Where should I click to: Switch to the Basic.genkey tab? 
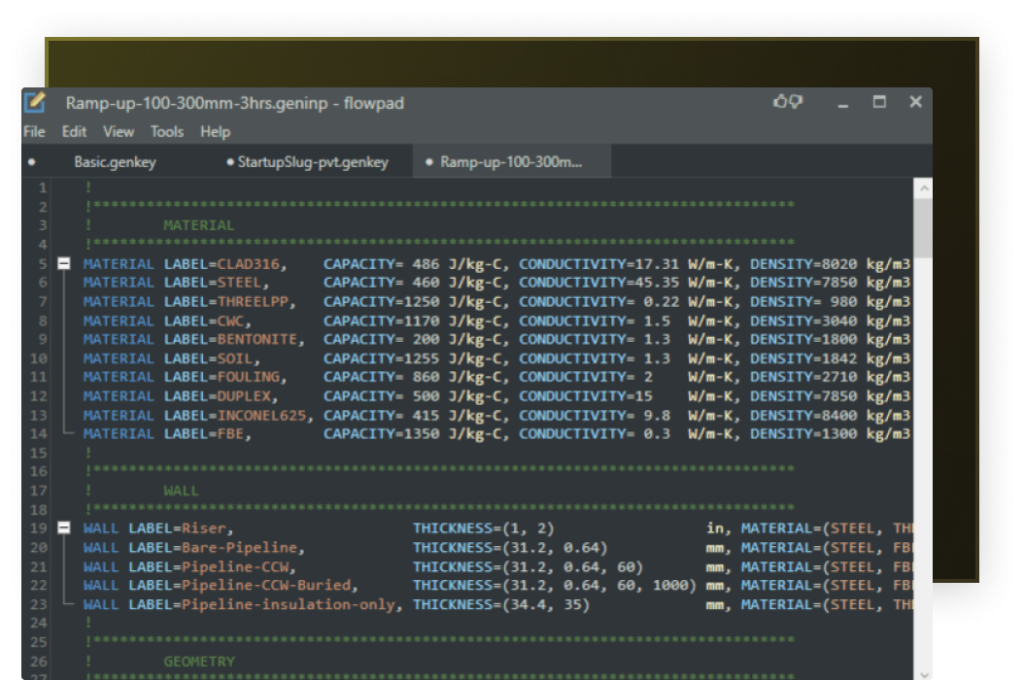(x=115, y=162)
